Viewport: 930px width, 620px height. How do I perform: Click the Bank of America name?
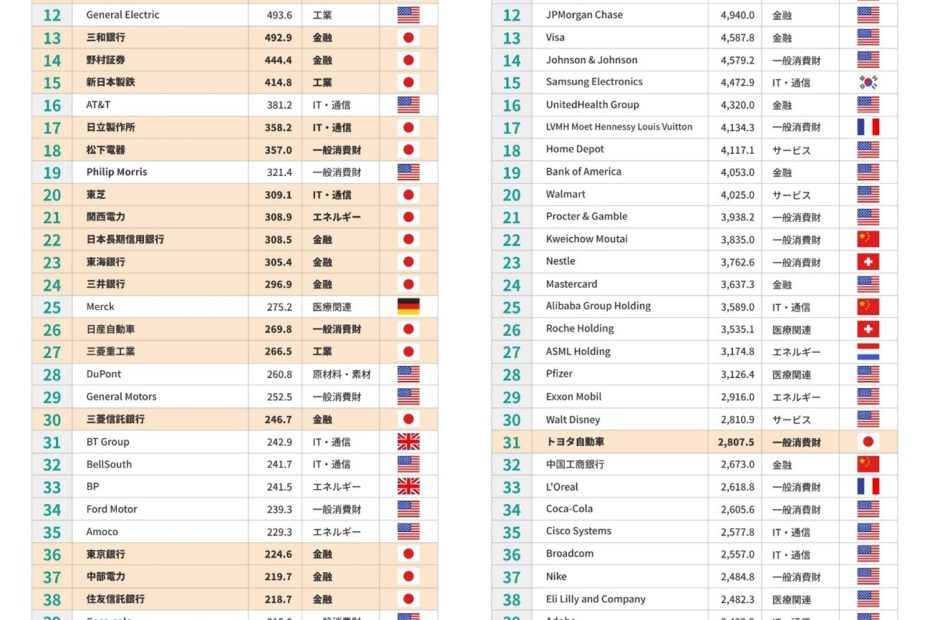coord(584,172)
